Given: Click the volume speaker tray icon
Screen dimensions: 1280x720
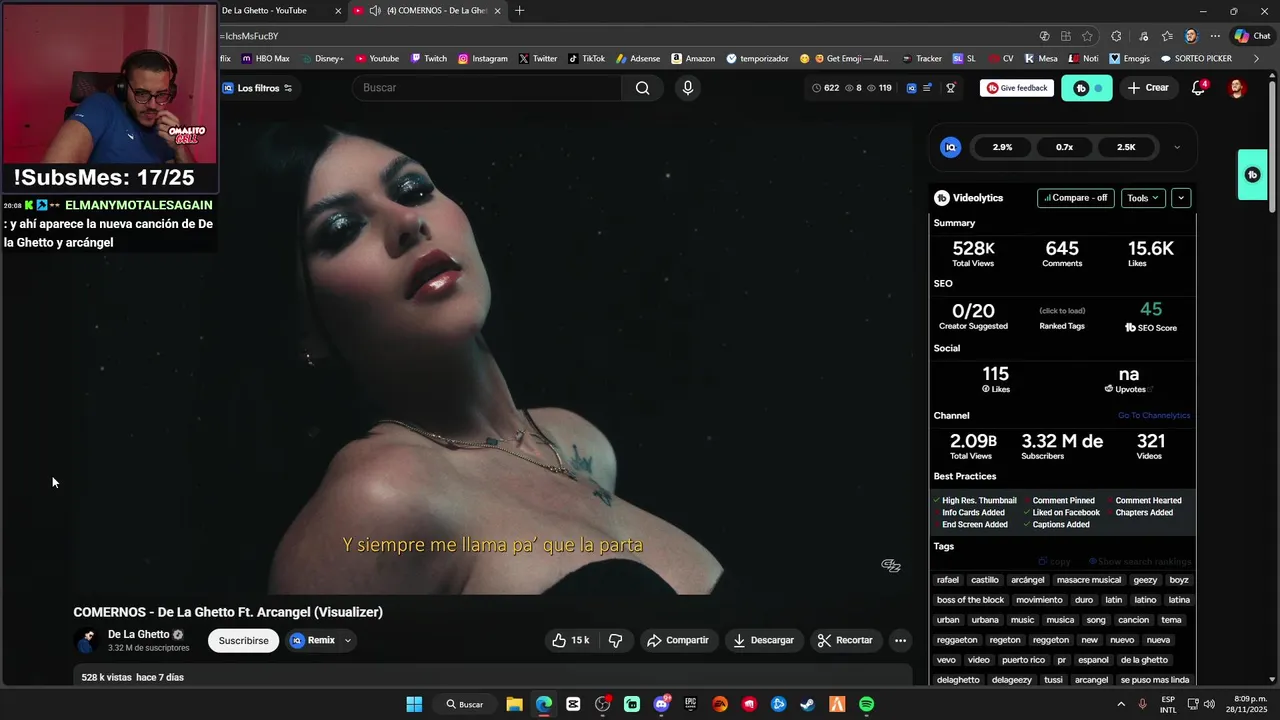Looking at the screenshot, I should (x=1208, y=704).
